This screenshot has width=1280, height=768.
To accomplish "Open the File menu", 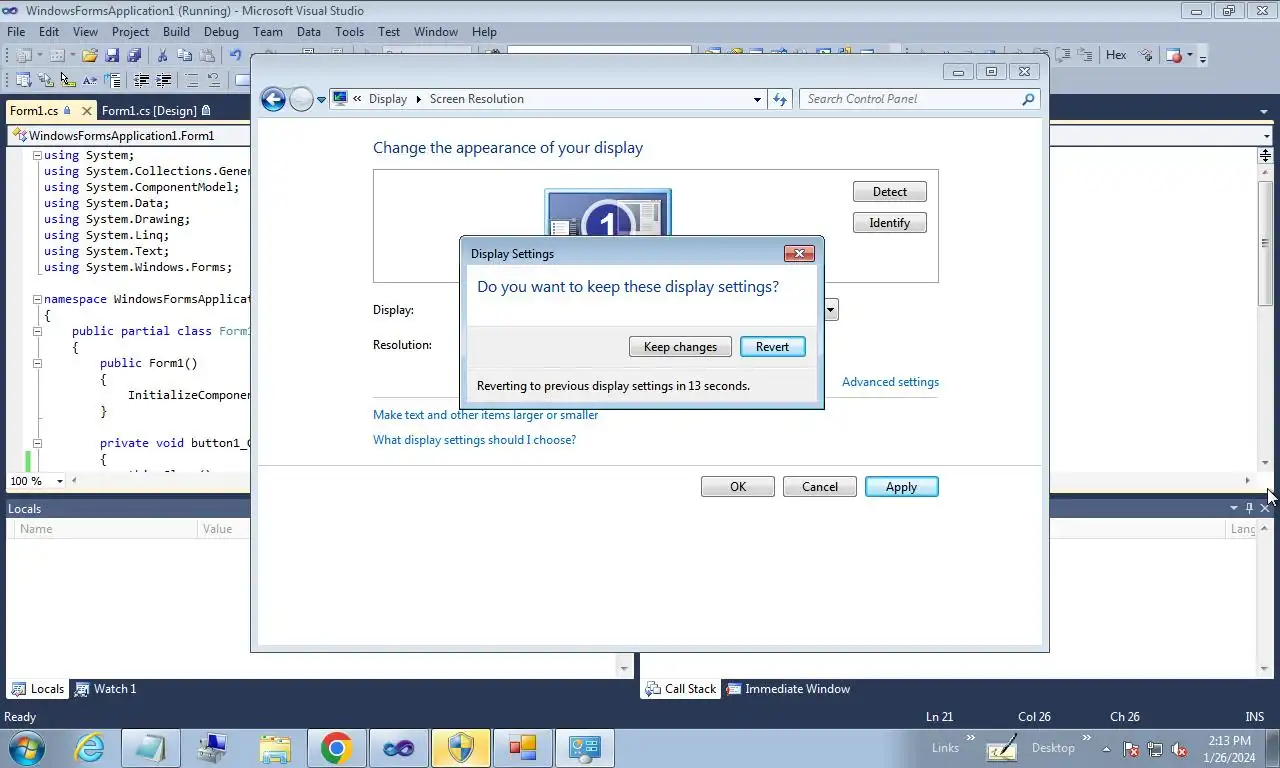I will click(16, 31).
